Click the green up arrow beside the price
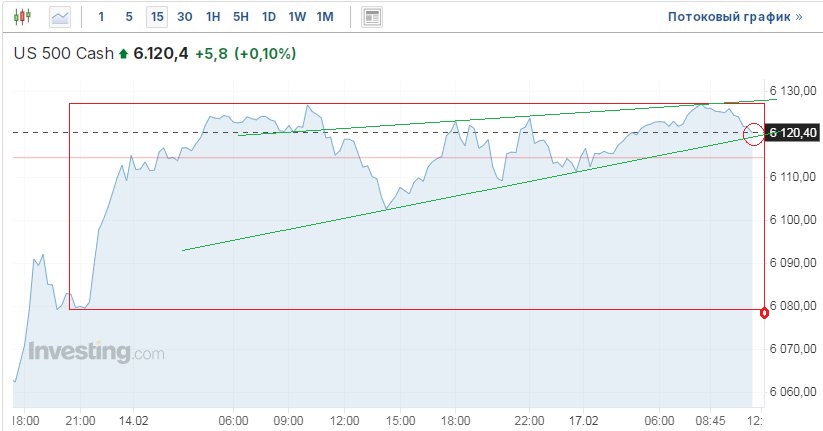This screenshot has height=431, width=823. click(123, 54)
